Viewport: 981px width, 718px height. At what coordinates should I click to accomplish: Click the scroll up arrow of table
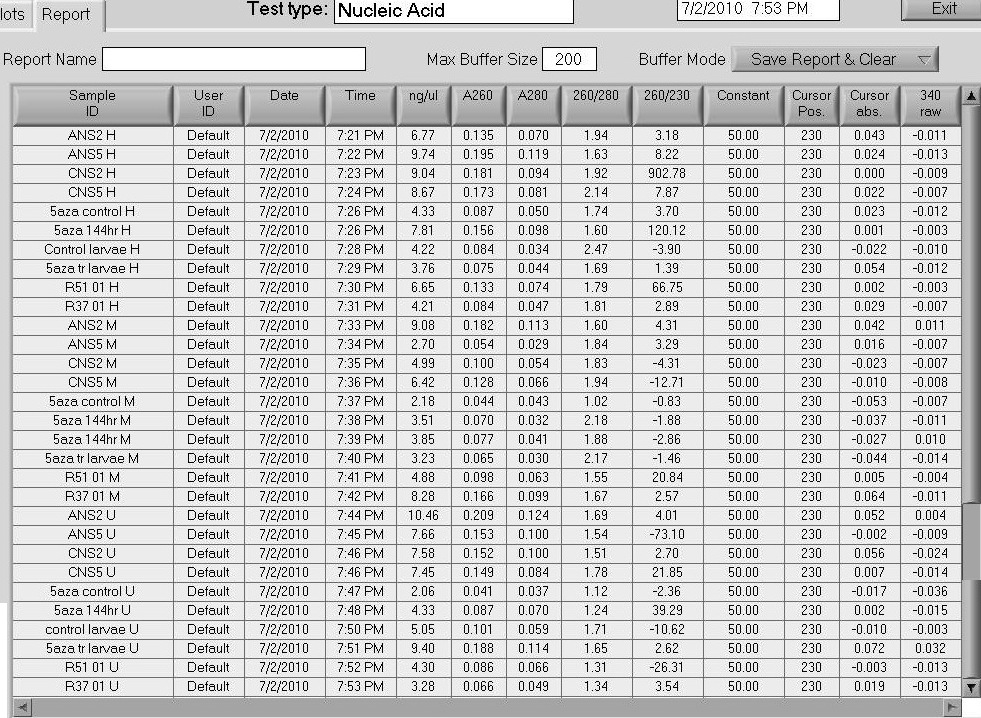pyautogui.click(x=969, y=96)
